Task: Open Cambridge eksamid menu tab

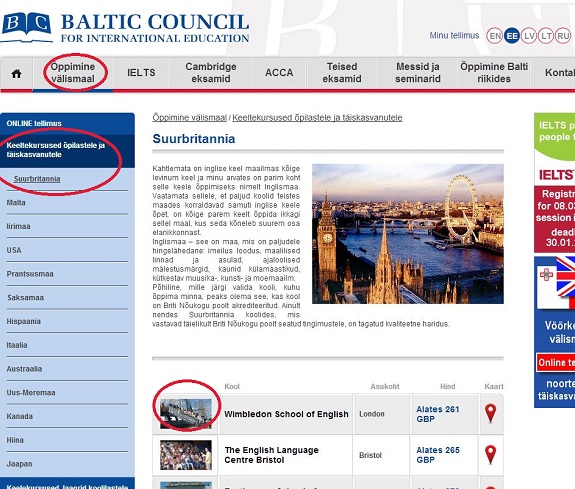Action: point(210,73)
